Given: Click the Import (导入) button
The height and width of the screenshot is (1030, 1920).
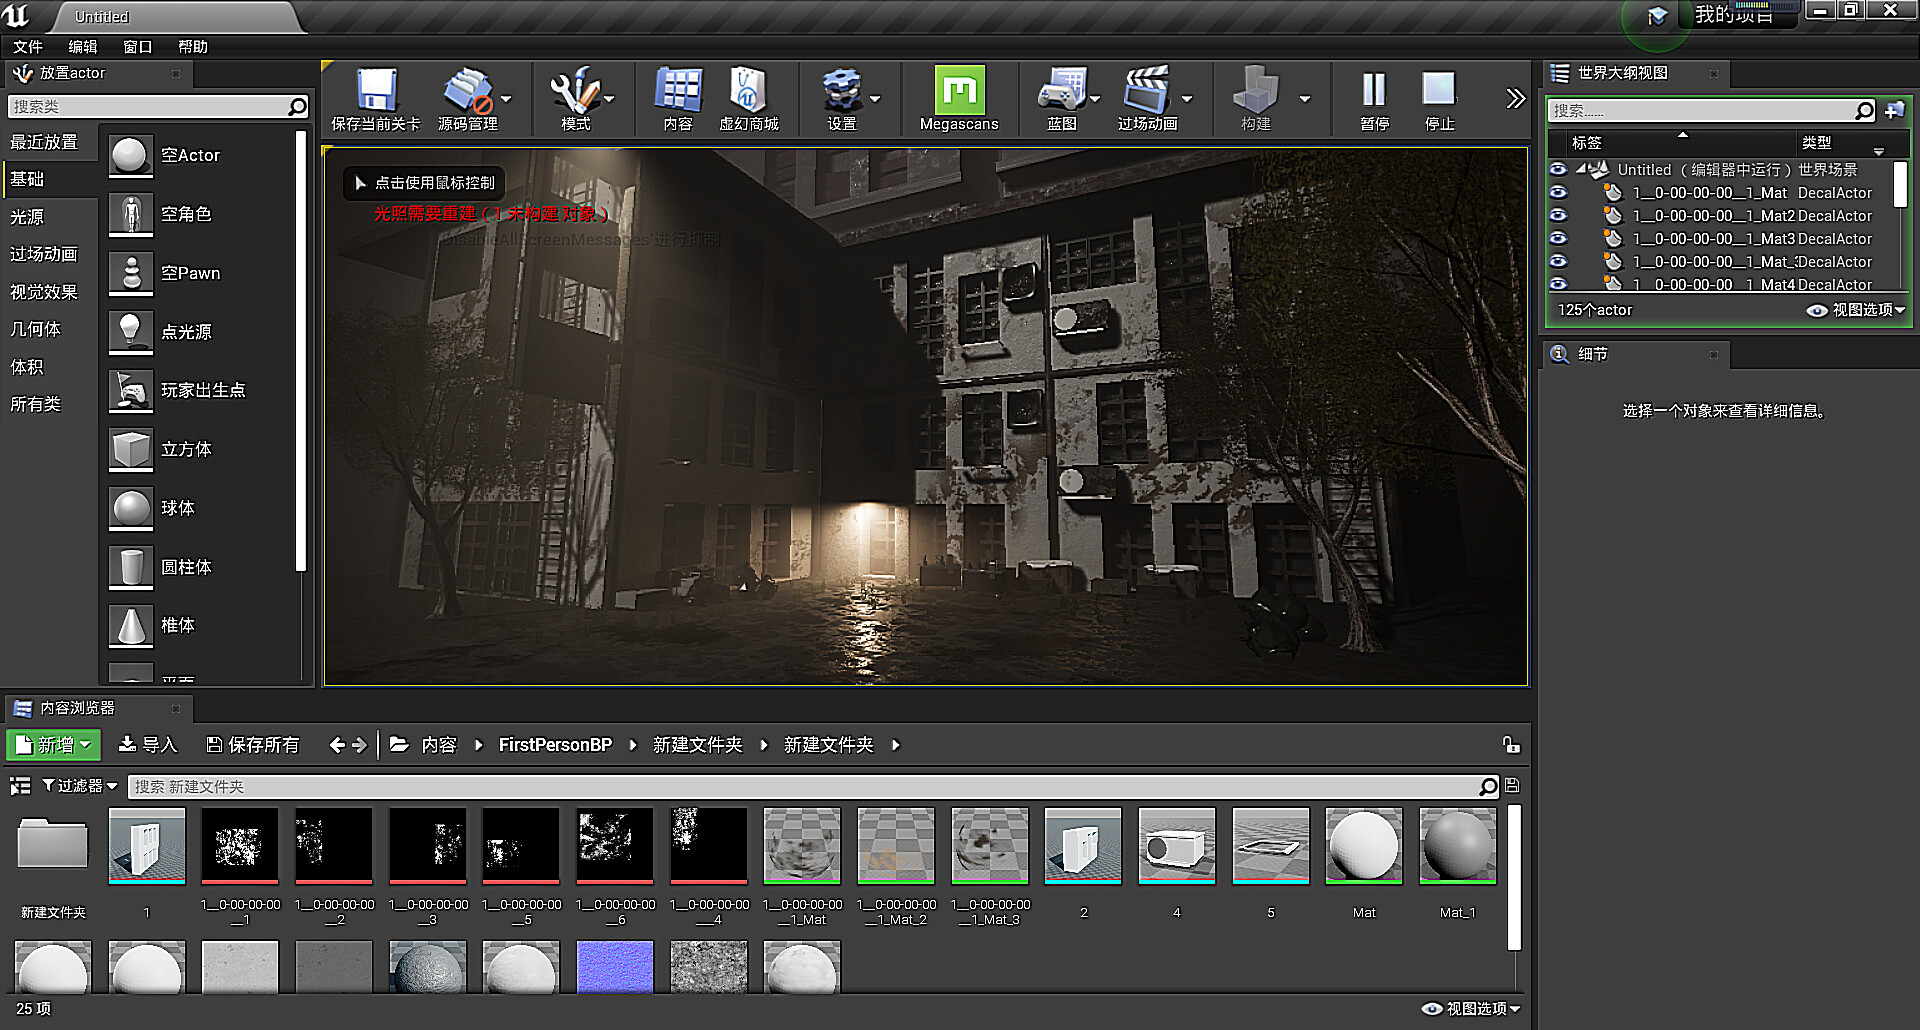Looking at the screenshot, I should 147,745.
